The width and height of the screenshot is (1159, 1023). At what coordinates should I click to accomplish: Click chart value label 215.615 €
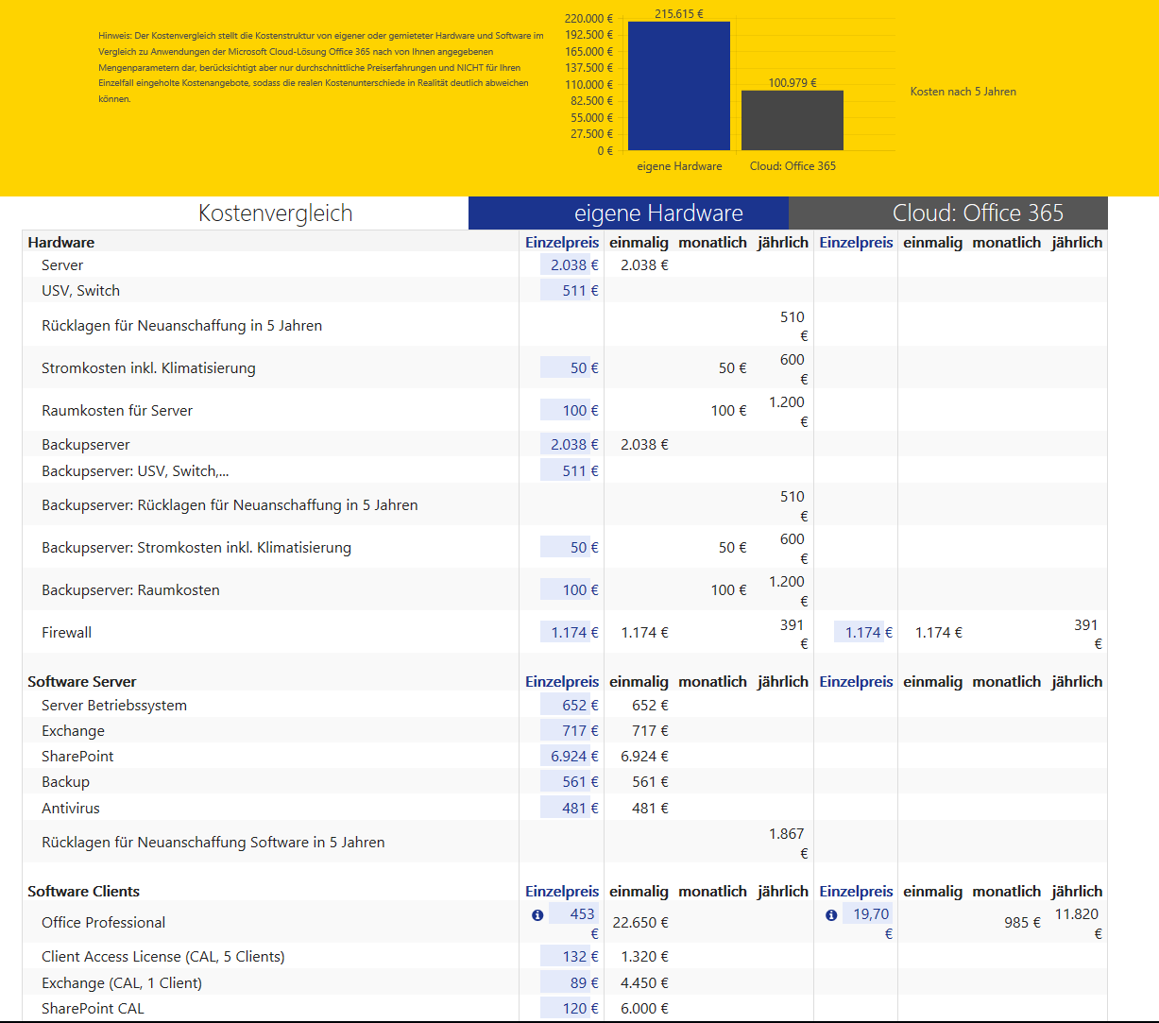tap(679, 14)
